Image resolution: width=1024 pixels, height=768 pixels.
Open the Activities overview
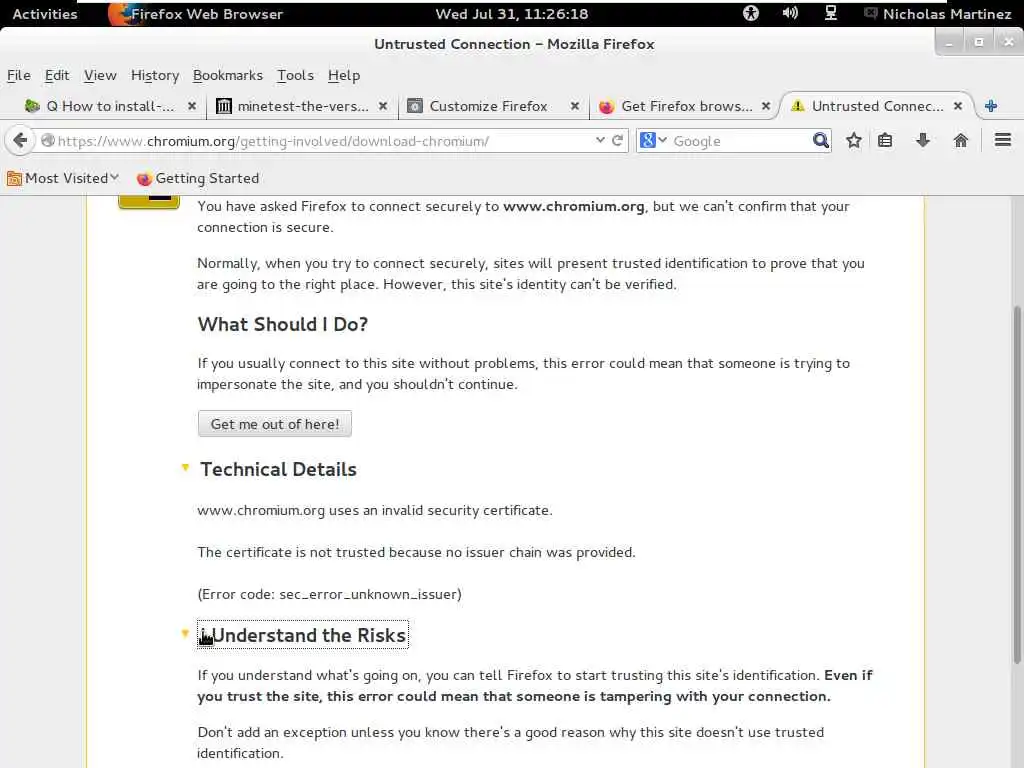(44, 14)
